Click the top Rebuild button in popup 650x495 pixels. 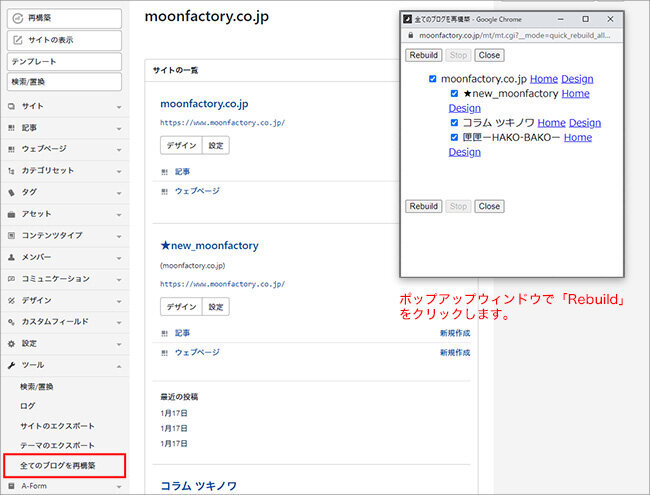424,55
